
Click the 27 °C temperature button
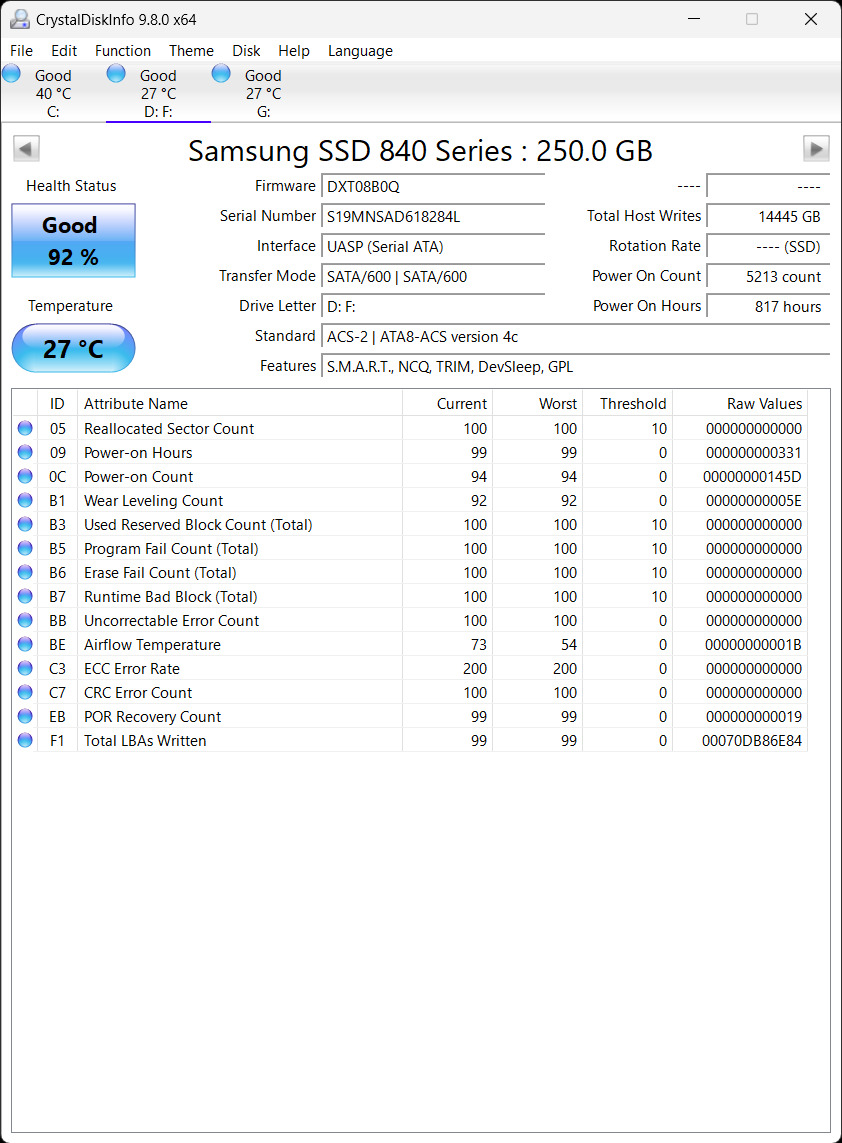click(x=74, y=348)
